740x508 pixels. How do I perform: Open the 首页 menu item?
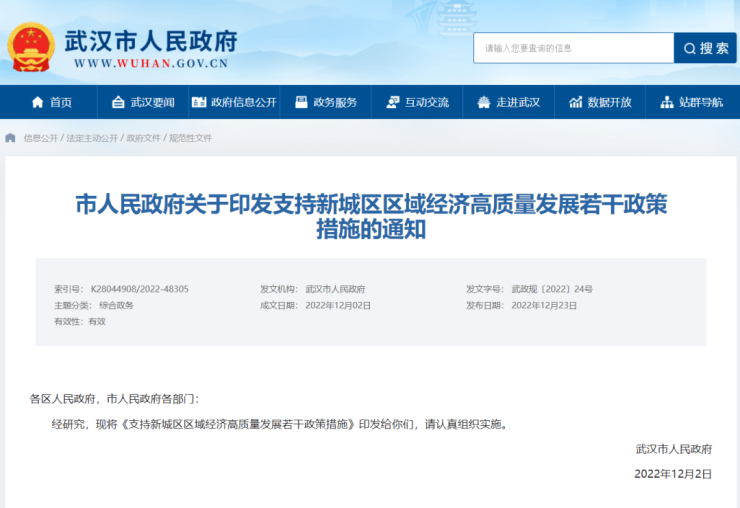(49, 102)
